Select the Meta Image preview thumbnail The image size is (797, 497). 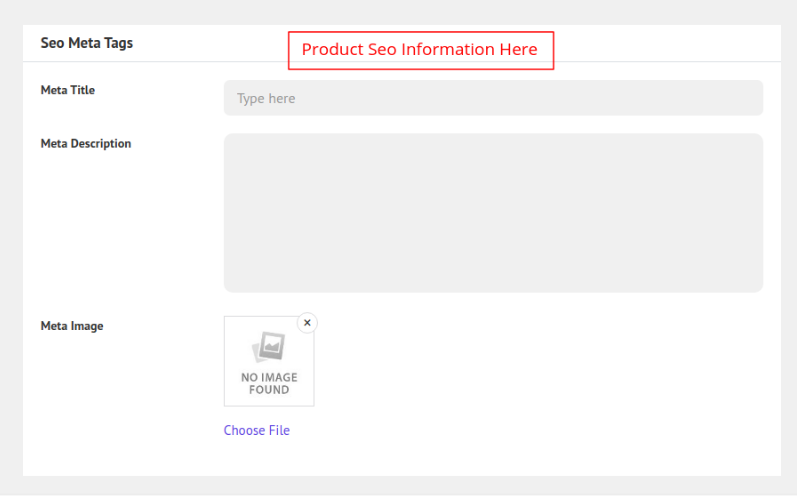[x=269, y=361]
